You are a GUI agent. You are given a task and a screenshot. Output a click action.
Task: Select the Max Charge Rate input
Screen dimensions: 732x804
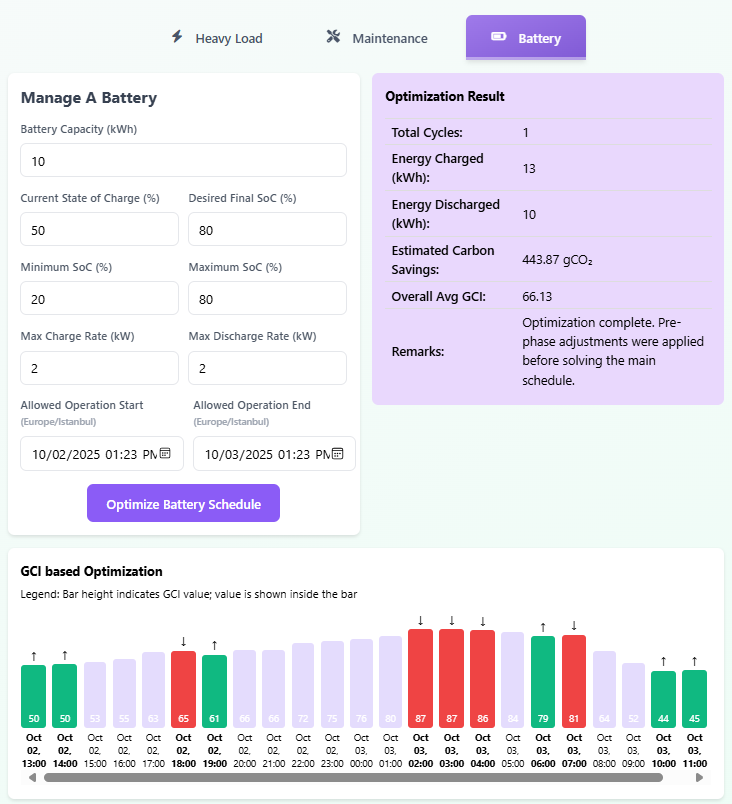click(99, 368)
